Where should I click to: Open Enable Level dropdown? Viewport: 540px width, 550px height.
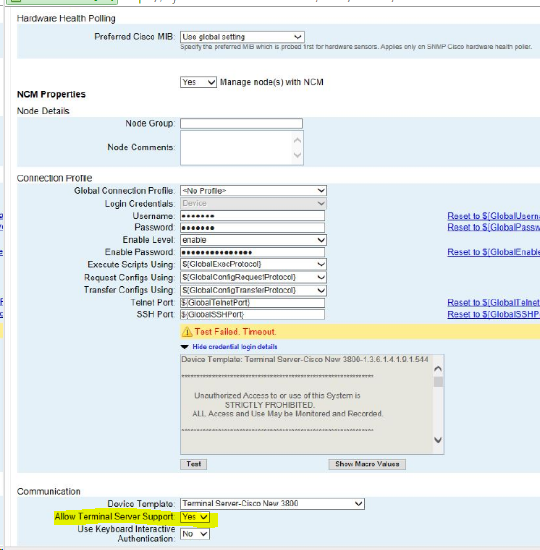coord(253,240)
